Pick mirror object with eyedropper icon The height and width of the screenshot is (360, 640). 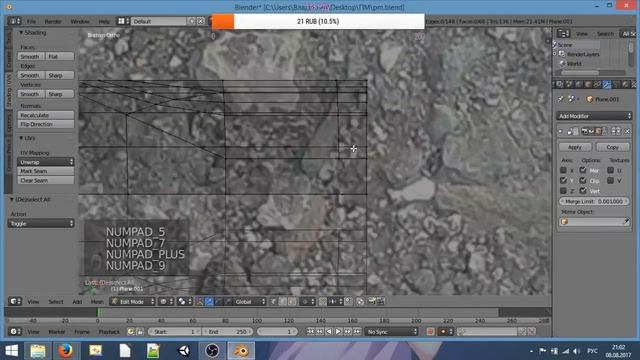coord(626,222)
